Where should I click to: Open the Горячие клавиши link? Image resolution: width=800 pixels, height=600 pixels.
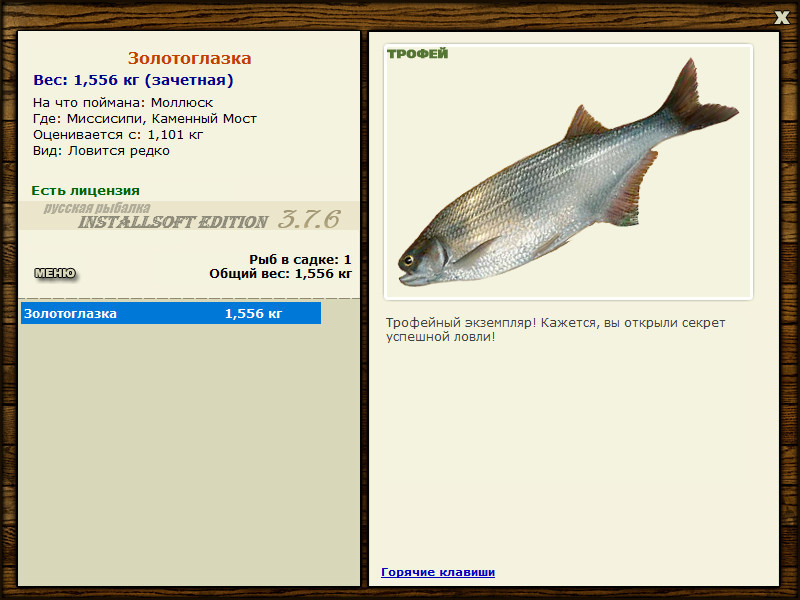tap(438, 572)
